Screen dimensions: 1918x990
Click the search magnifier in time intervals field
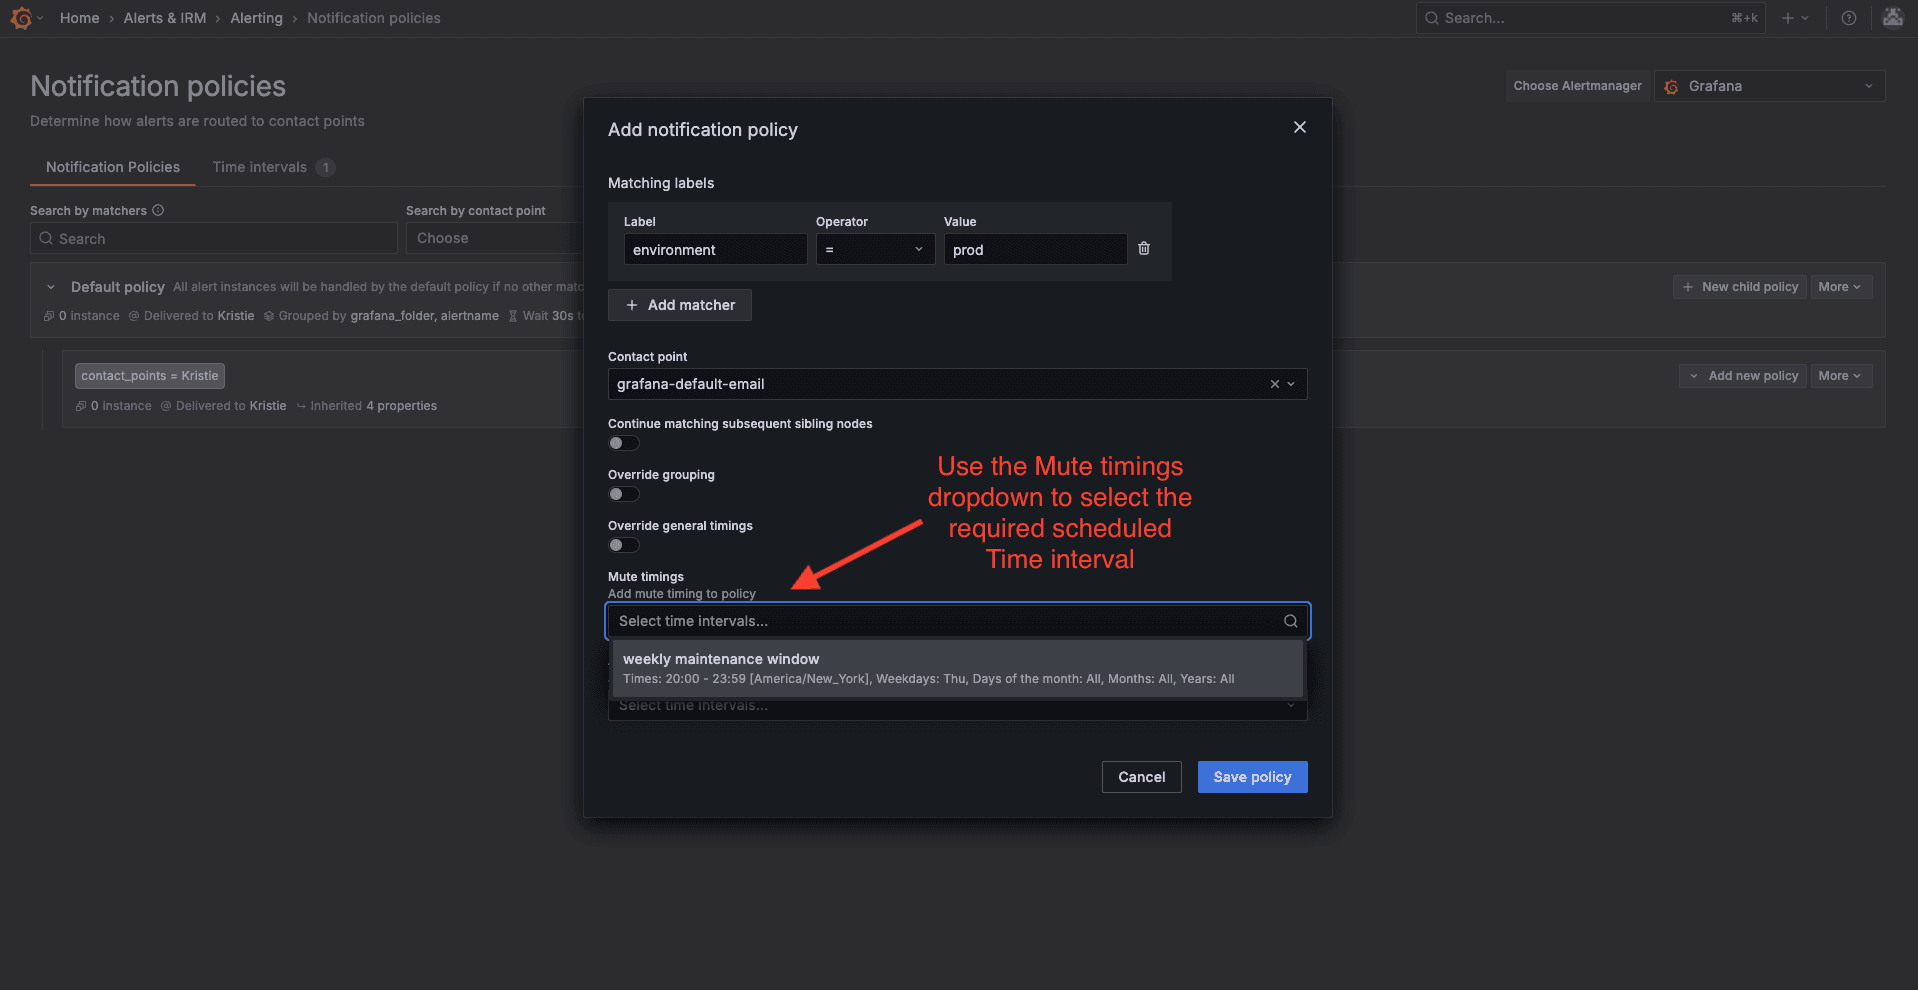point(1290,621)
